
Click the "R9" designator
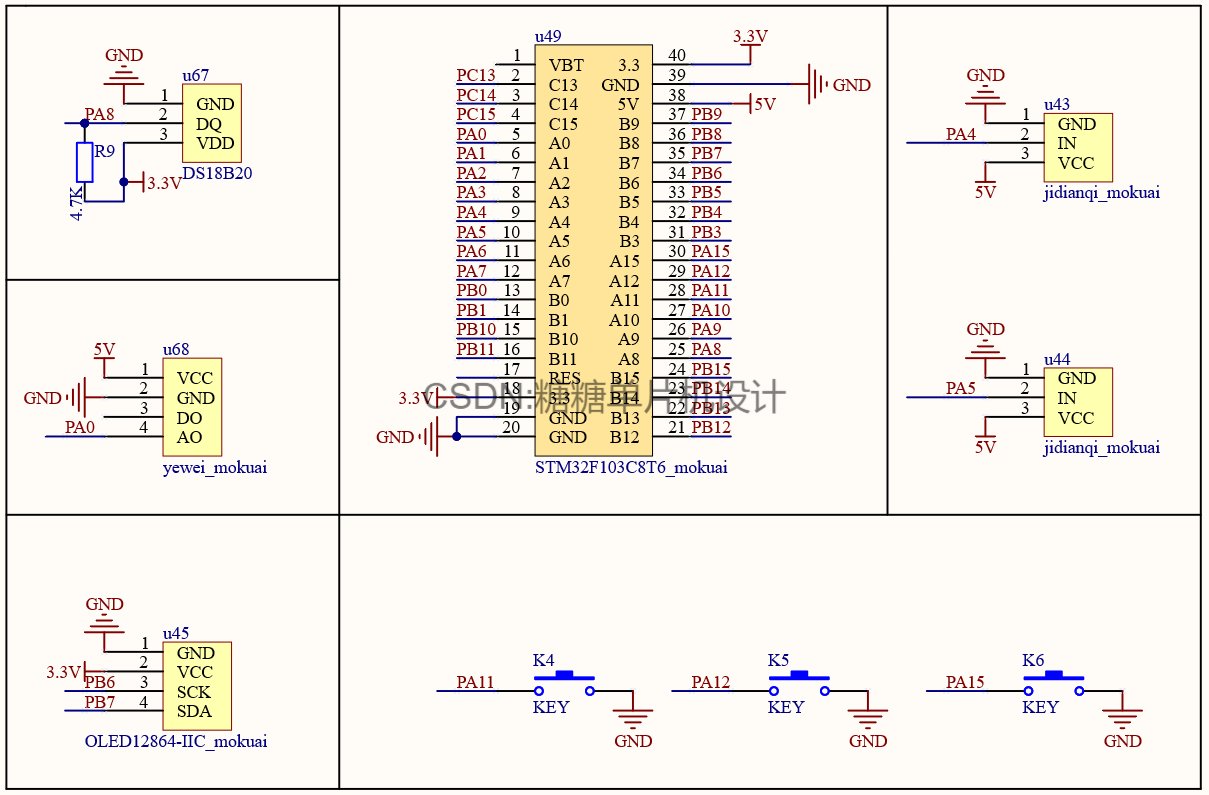(104, 151)
